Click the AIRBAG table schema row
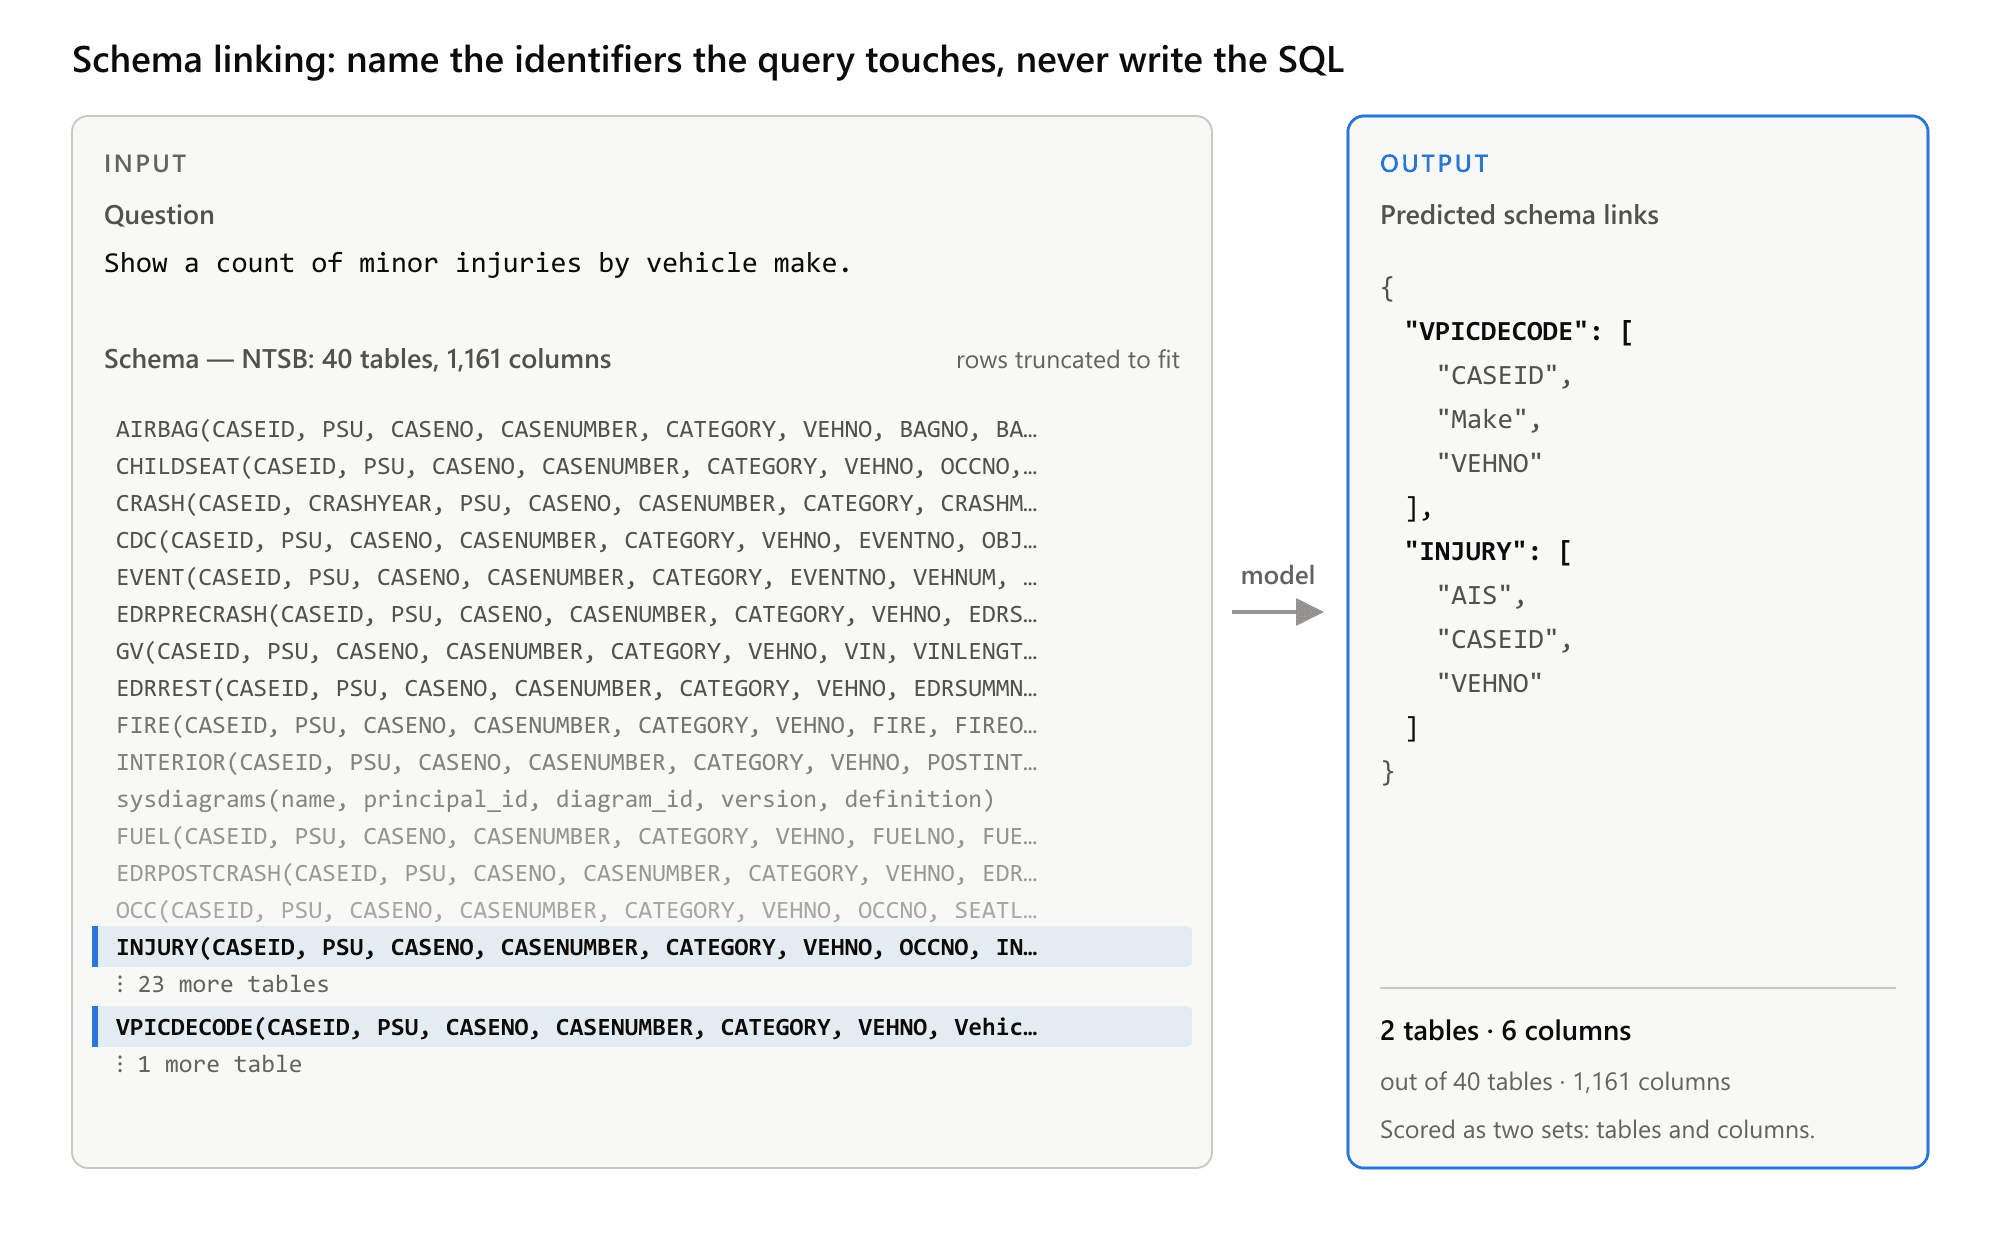This screenshot has width=2000, height=1240. 577,429
